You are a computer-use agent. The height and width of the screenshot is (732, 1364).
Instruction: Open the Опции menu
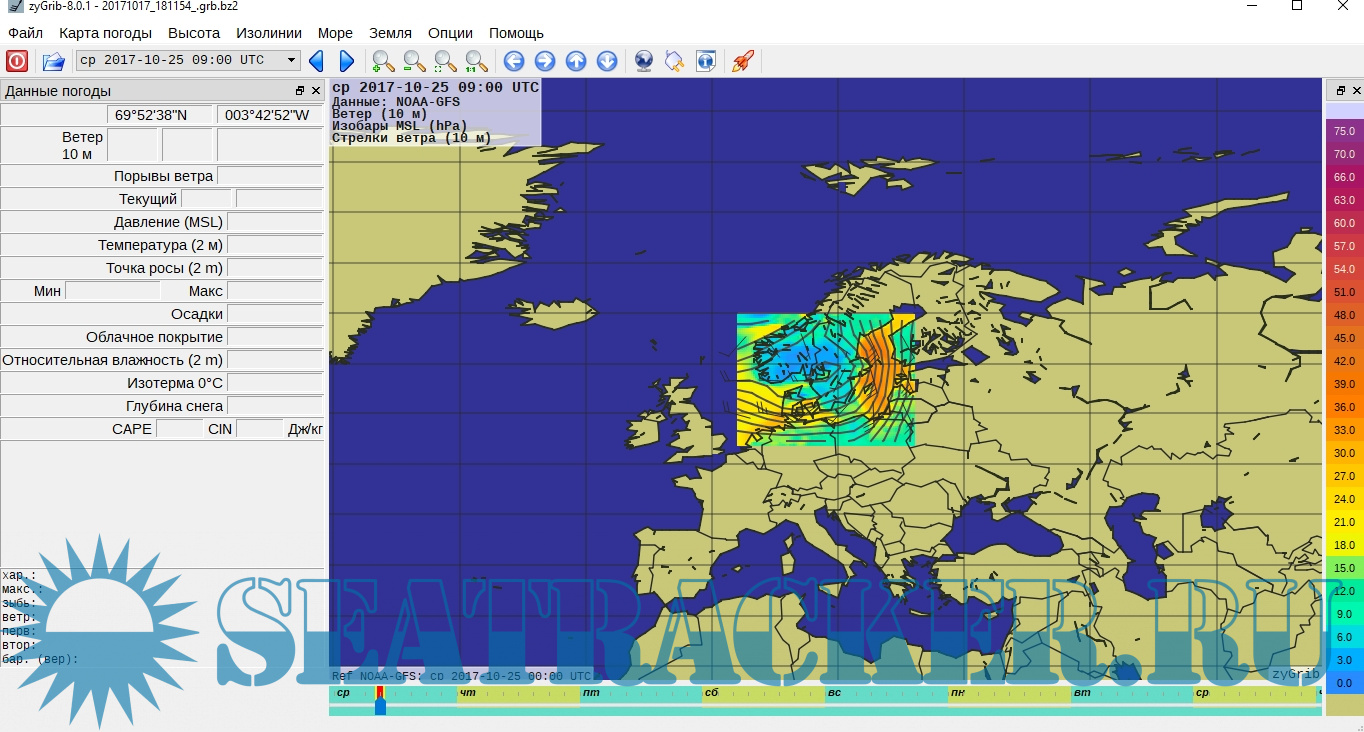point(450,33)
